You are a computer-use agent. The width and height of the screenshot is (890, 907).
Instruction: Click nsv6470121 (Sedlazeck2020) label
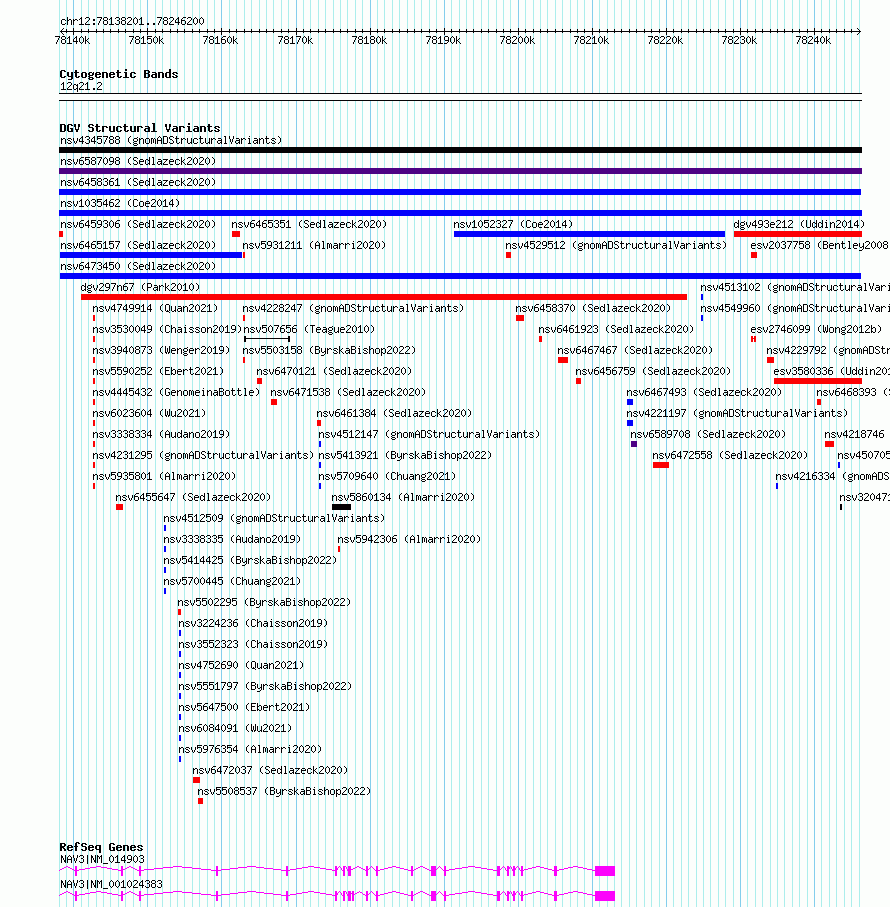[x=334, y=371]
